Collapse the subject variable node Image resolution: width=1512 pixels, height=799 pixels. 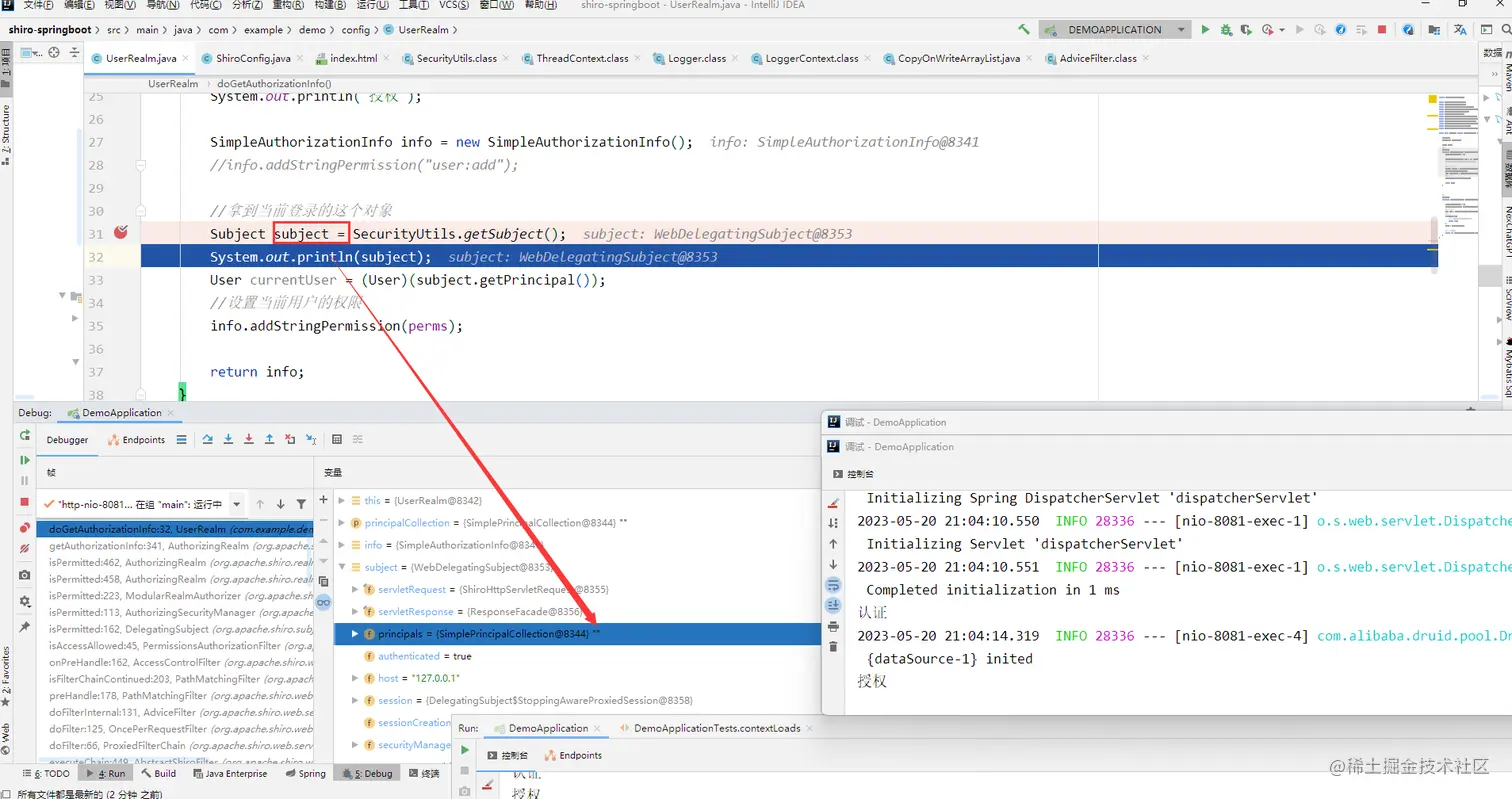[x=342, y=567]
